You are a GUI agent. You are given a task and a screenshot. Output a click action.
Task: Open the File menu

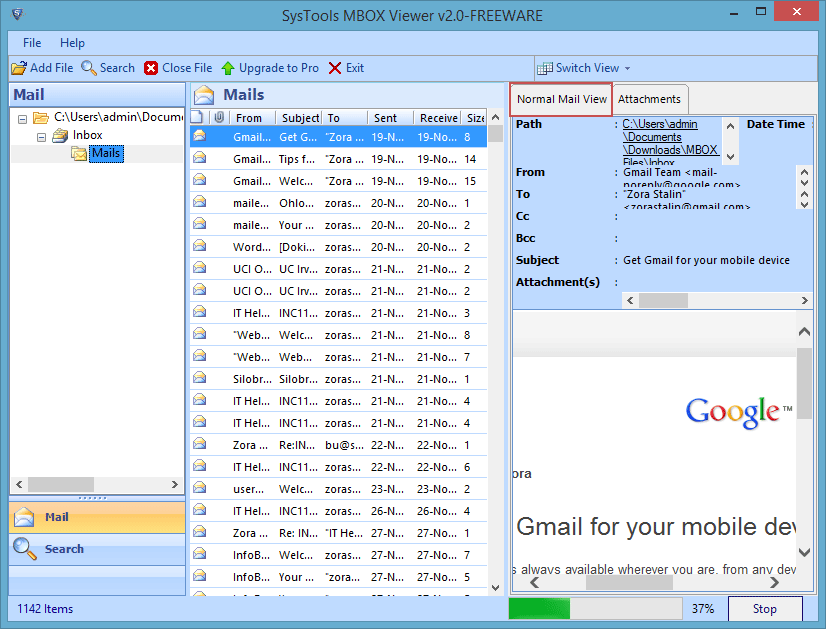[x=32, y=43]
